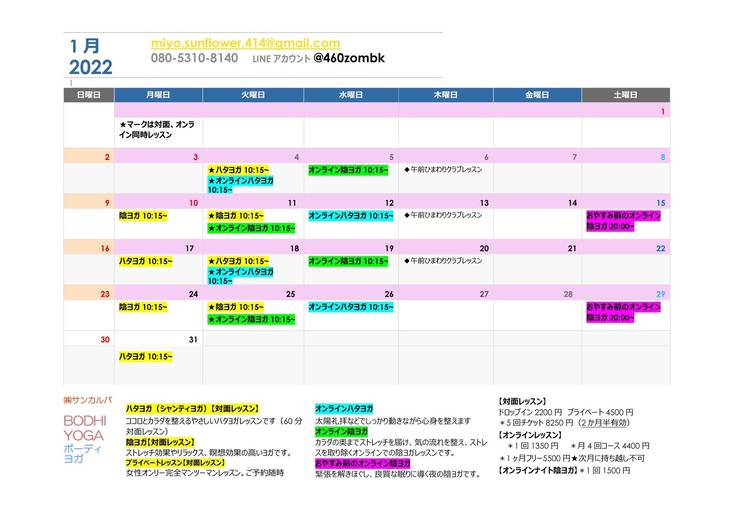Open the January 10 陰ヨガ 10:15 event
This screenshot has height=530, width=750.
[143, 216]
